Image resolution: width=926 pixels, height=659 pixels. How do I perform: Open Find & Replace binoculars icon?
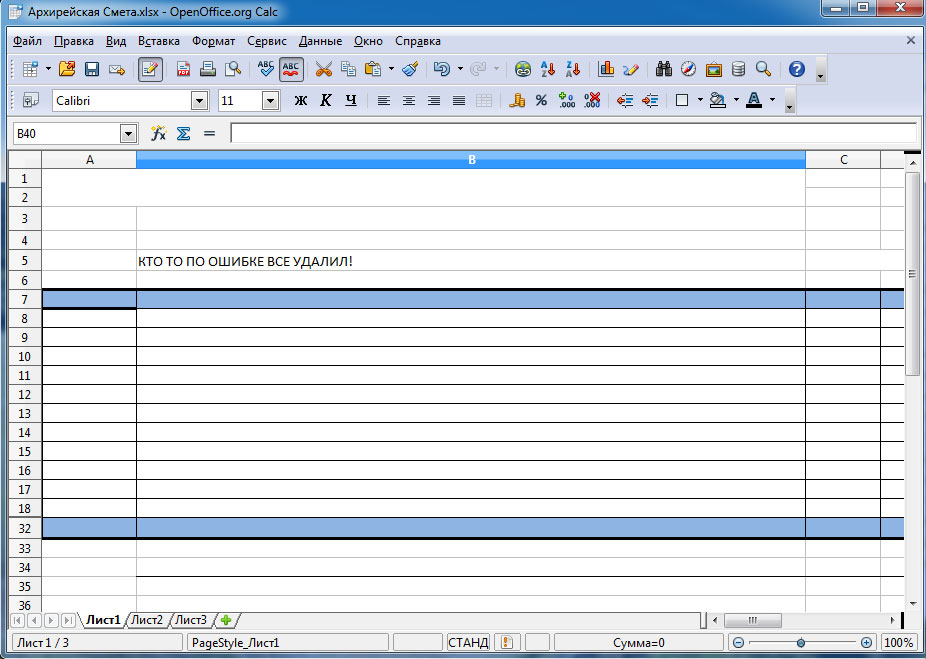coord(664,70)
